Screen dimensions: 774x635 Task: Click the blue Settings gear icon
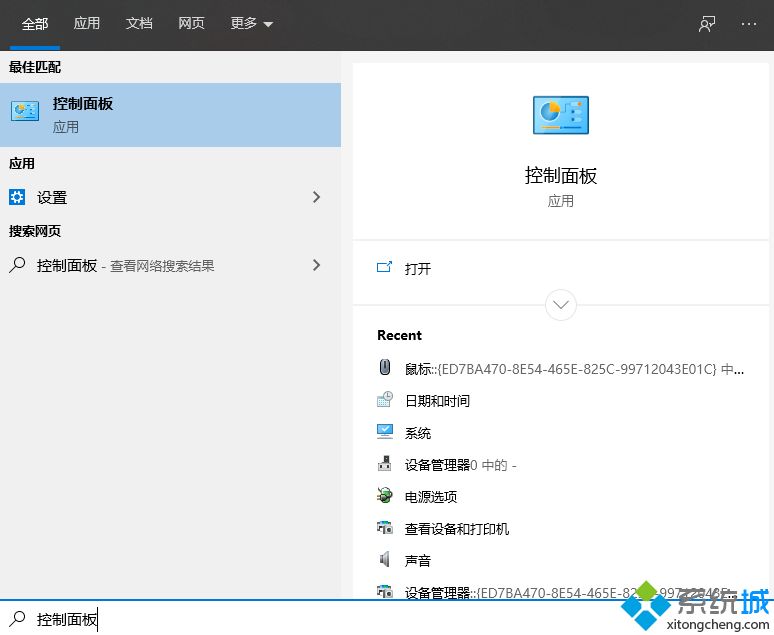coord(17,197)
